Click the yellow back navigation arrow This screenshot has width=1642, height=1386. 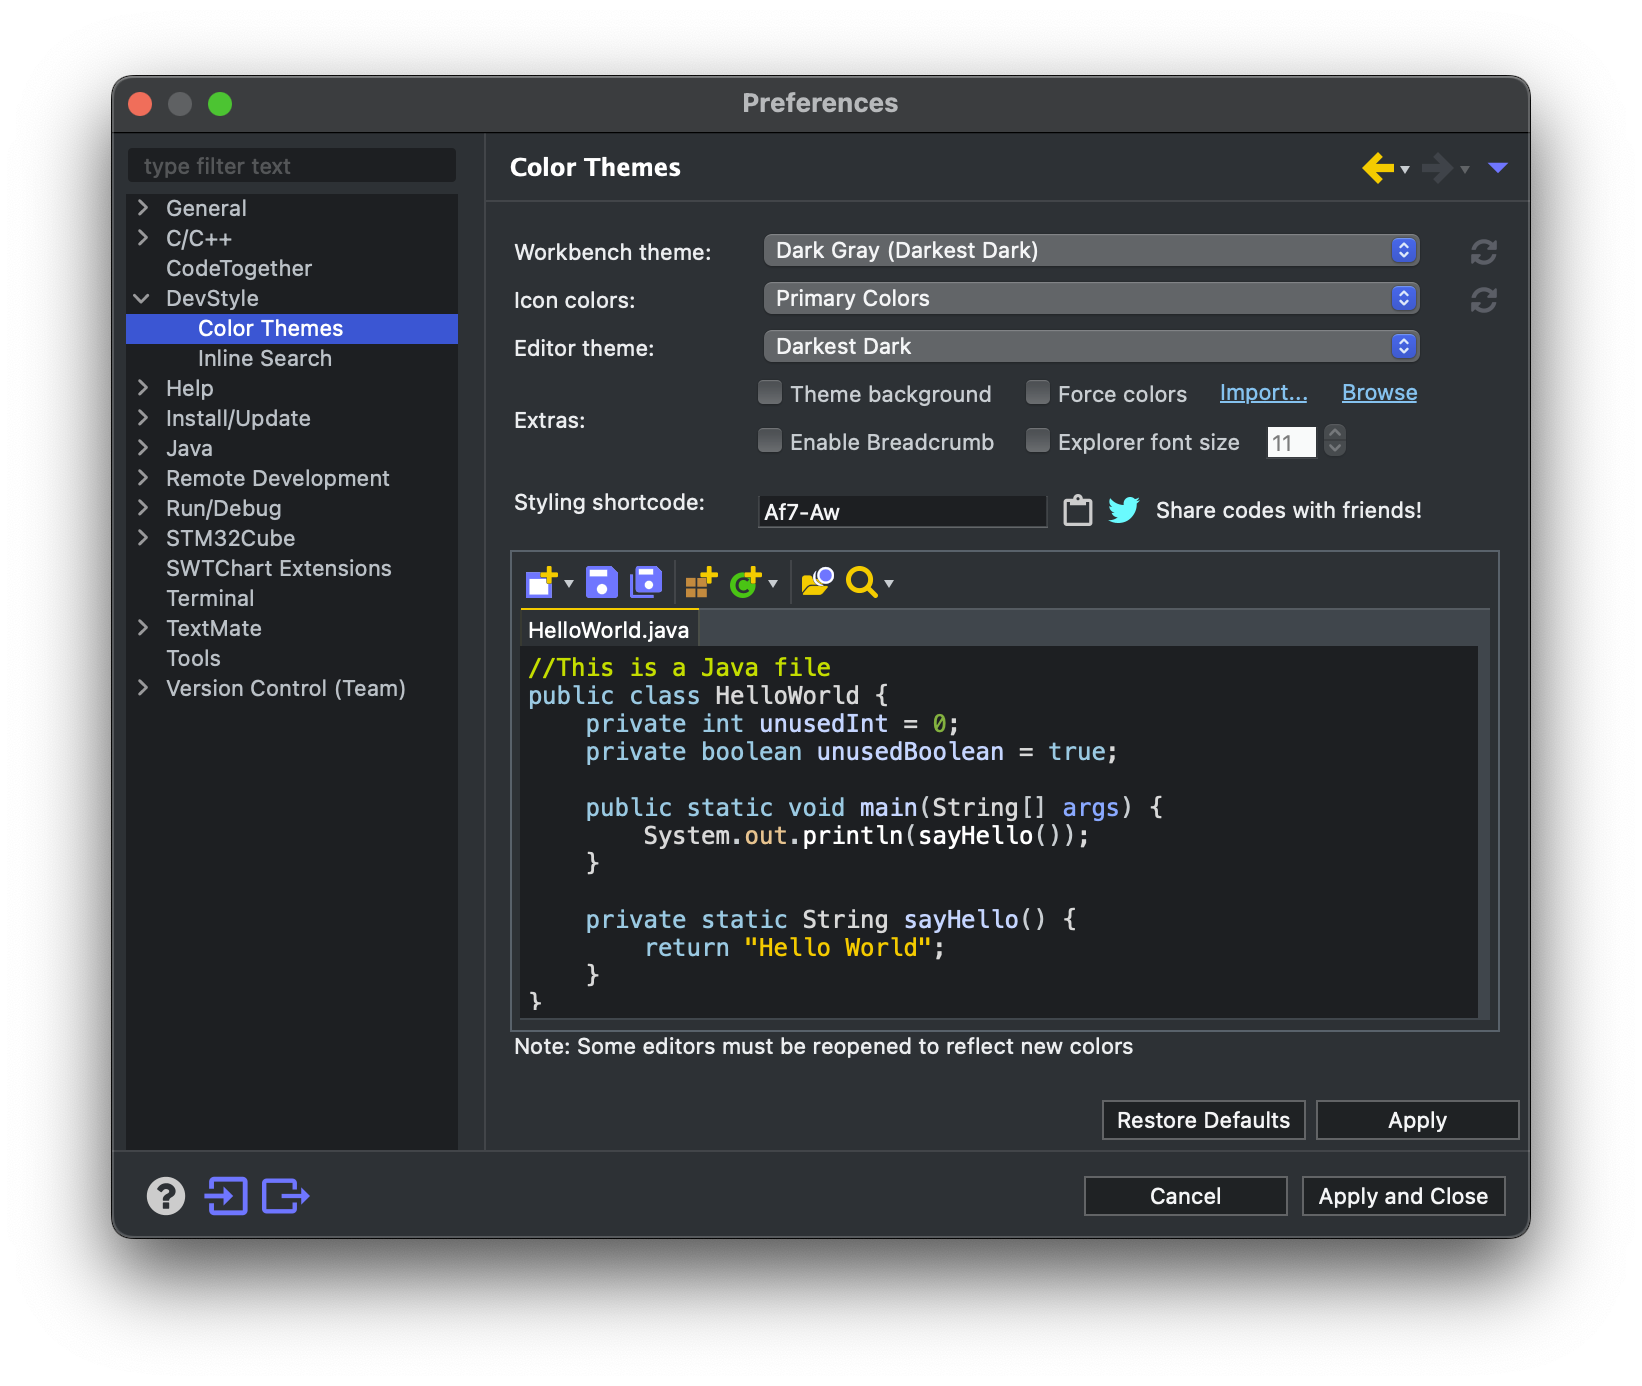click(x=1378, y=168)
